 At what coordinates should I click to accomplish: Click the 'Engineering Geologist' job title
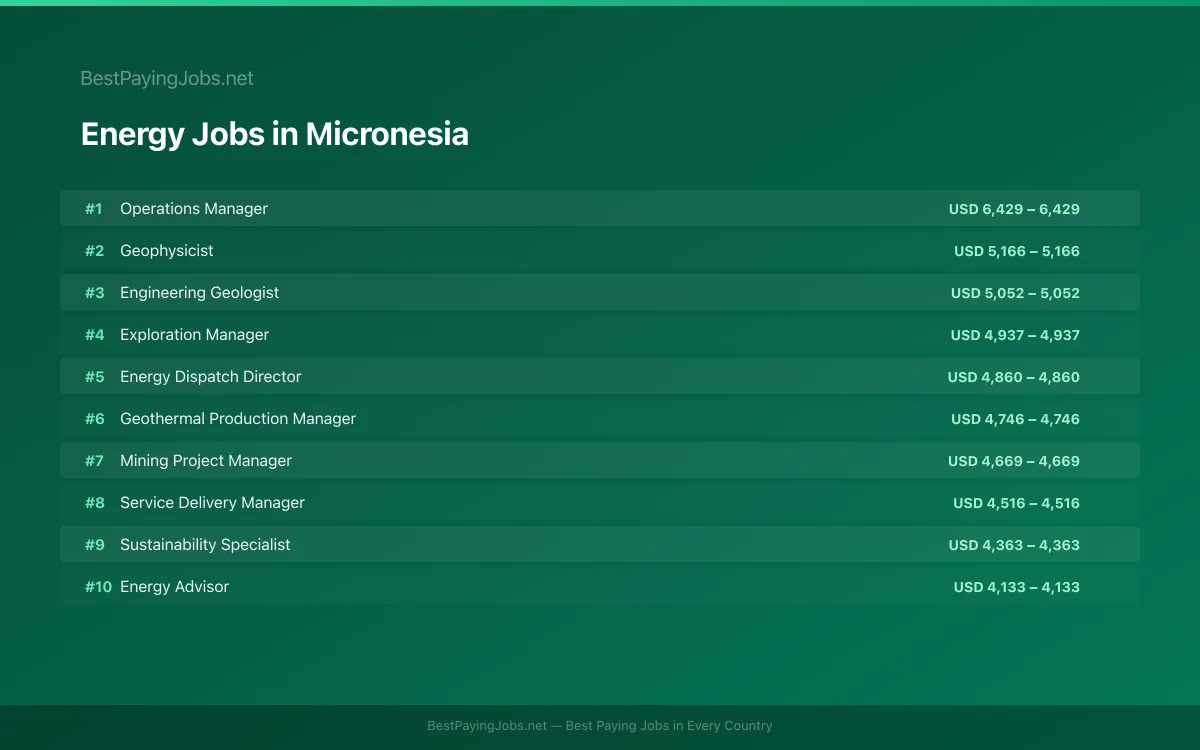tap(200, 293)
